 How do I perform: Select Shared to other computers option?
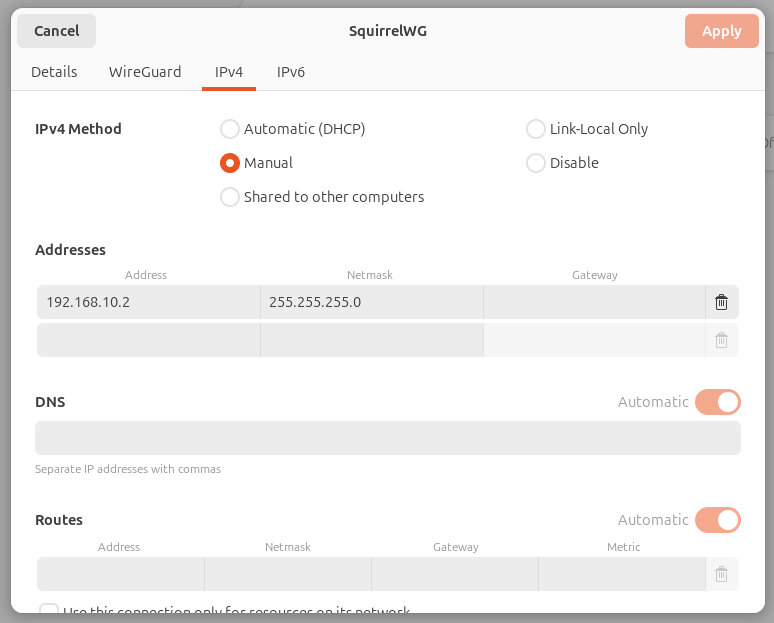coord(230,197)
